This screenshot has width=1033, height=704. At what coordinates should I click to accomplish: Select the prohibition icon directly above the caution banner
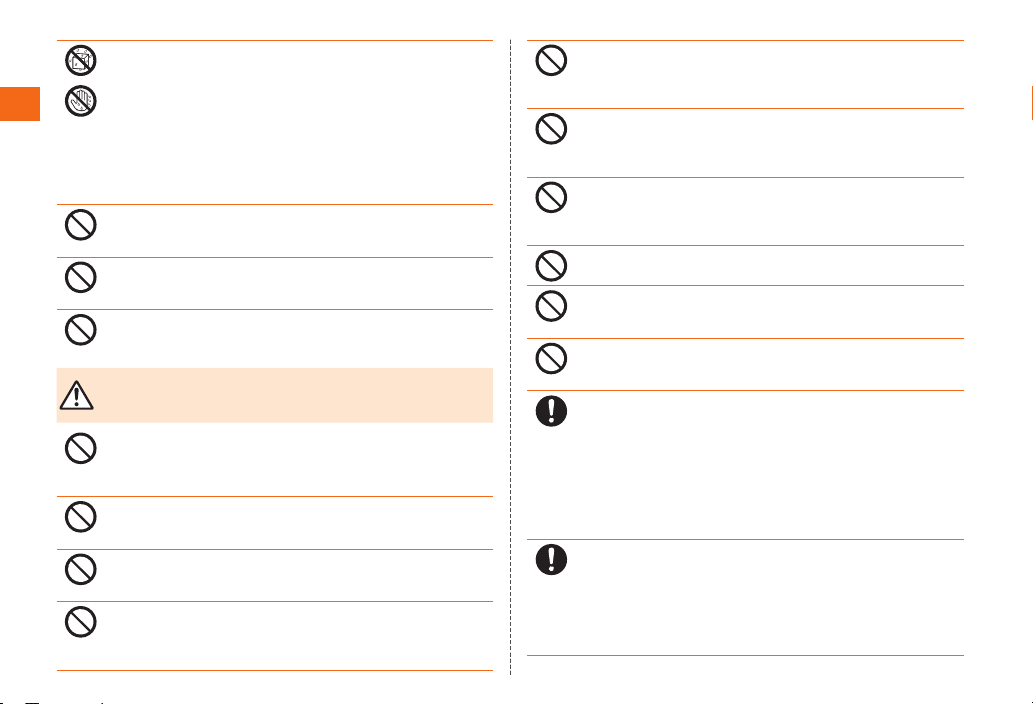click(x=81, y=330)
